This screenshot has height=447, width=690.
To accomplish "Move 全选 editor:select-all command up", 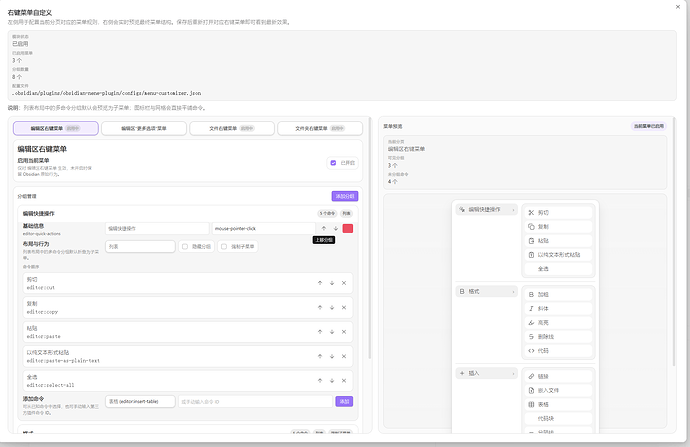I will (320, 381).
